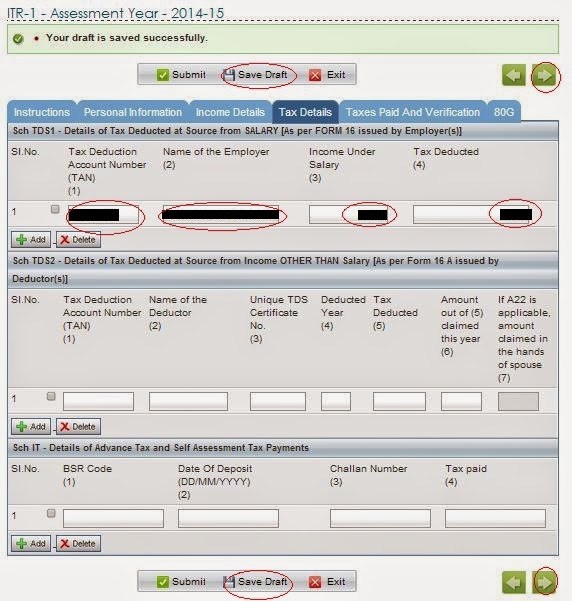
Task: Click TDS1 Tax Deducted field
Action: coord(473,214)
